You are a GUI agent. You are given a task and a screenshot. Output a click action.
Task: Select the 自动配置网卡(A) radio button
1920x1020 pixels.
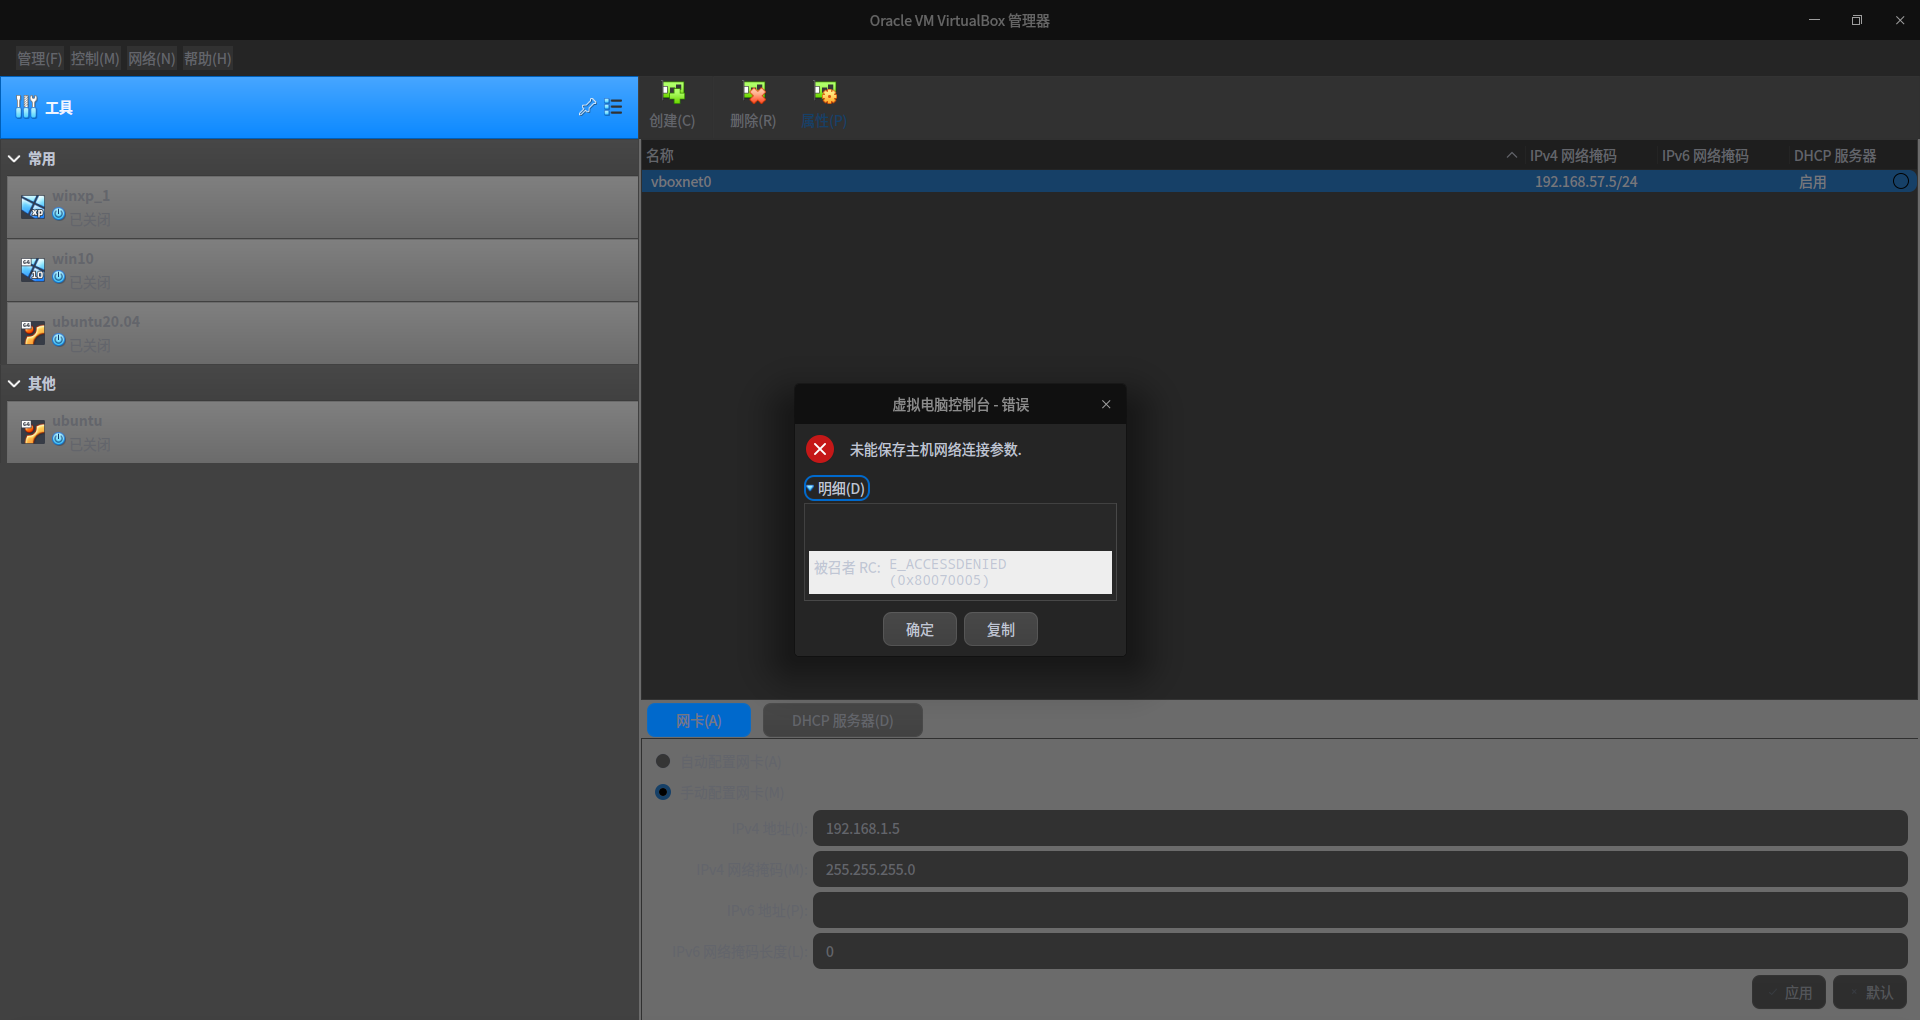point(663,761)
